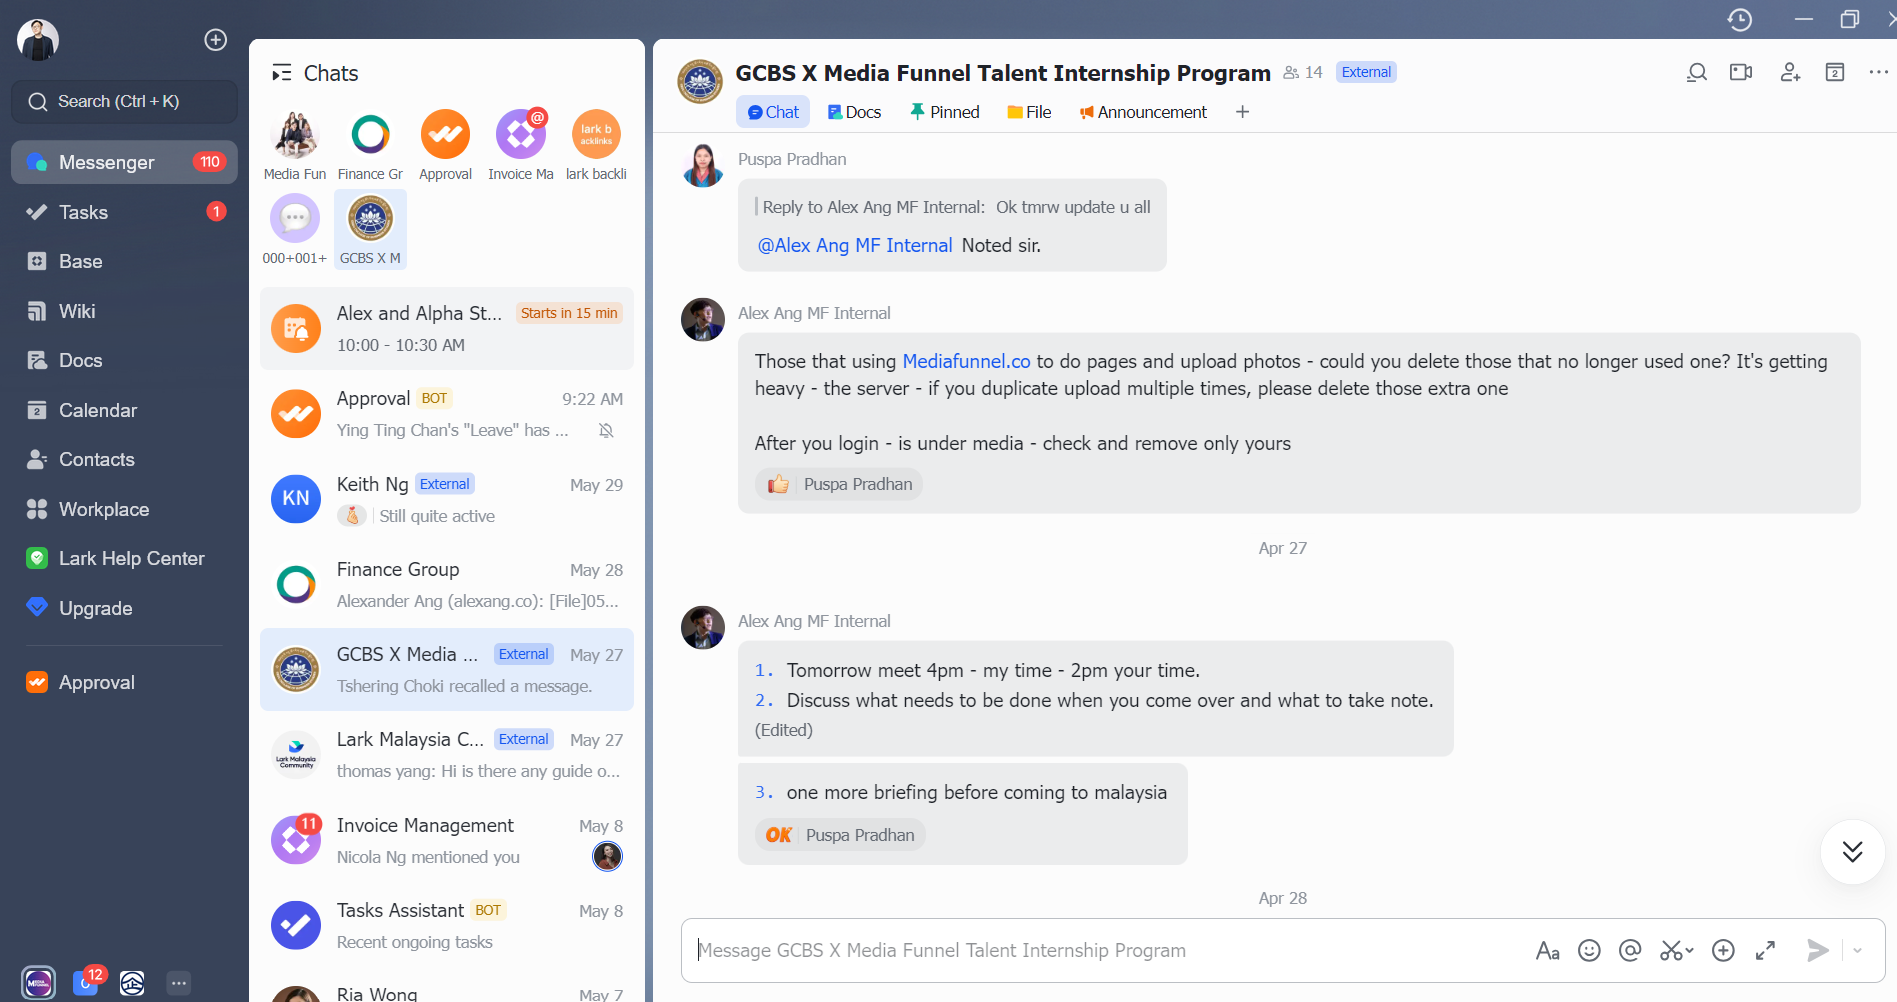Open the emoji picker in message box

click(1589, 950)
